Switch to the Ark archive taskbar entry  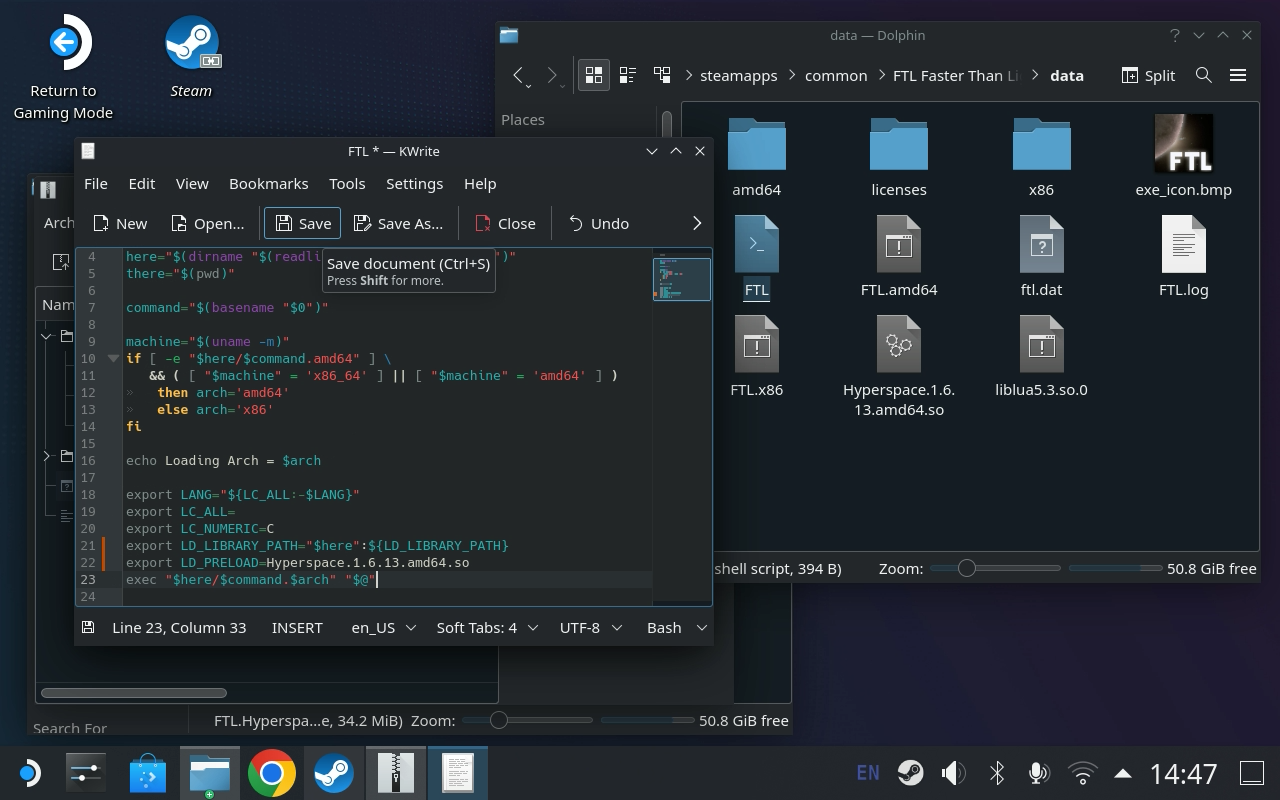click(396, 773)
